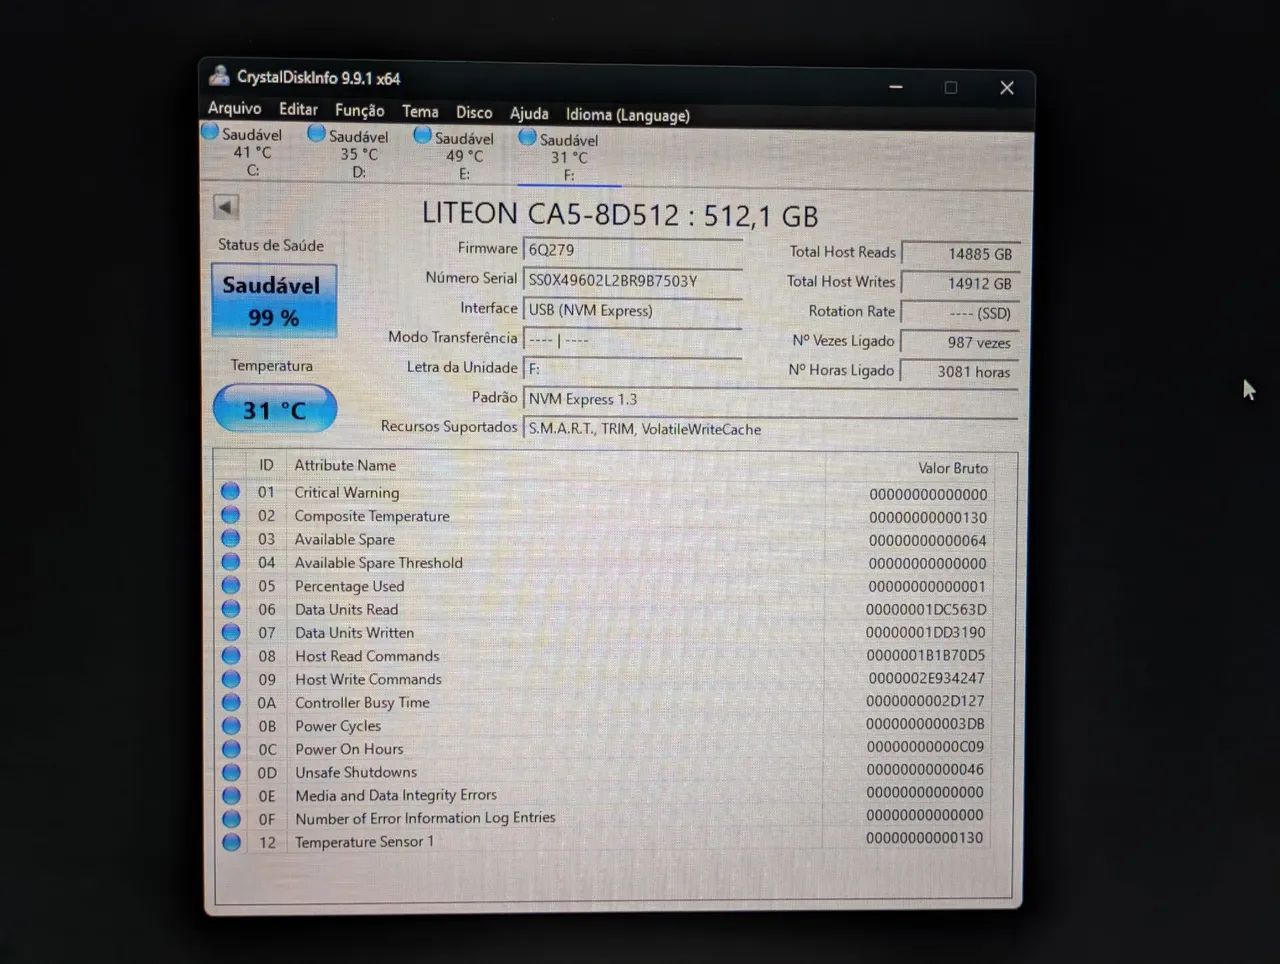The height and width of the screenshot is (964, 1280).
Task: Click the previous disk arrow button
Action: pos(226,207)
